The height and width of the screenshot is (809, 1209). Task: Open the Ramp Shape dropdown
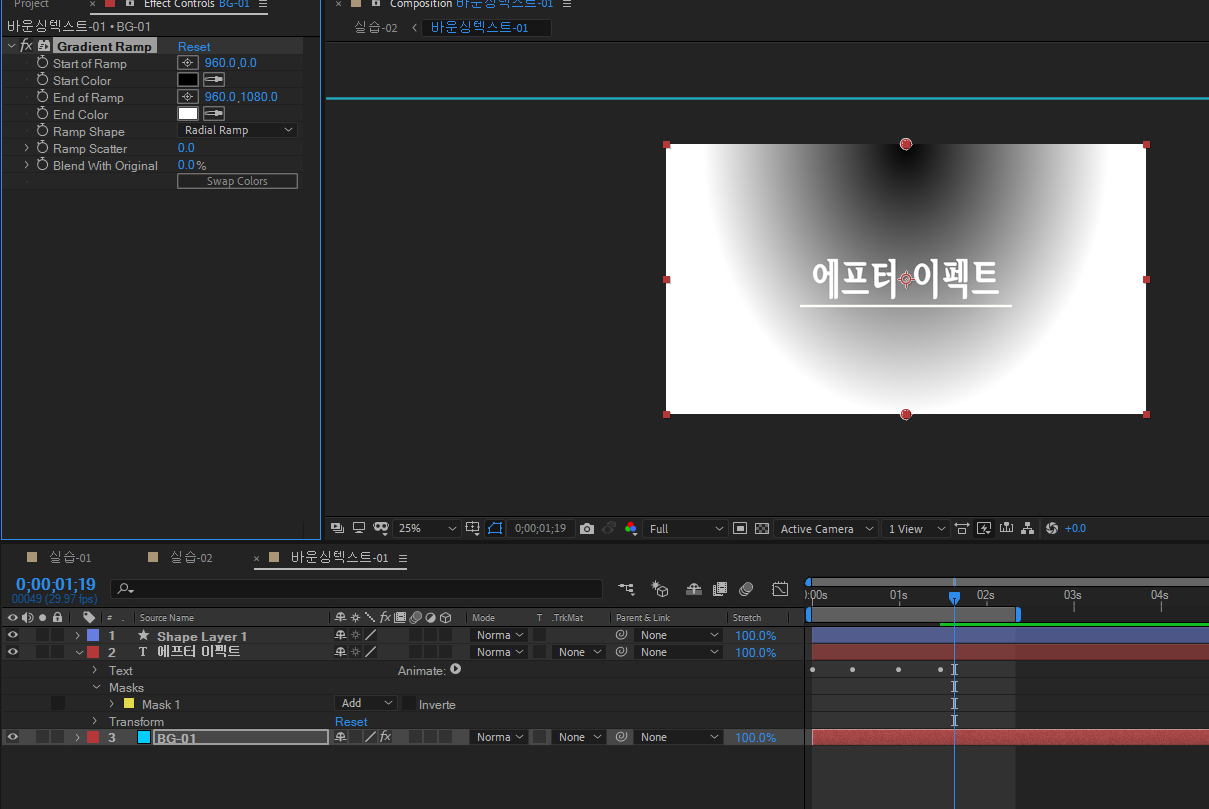(x=237, y=130)
